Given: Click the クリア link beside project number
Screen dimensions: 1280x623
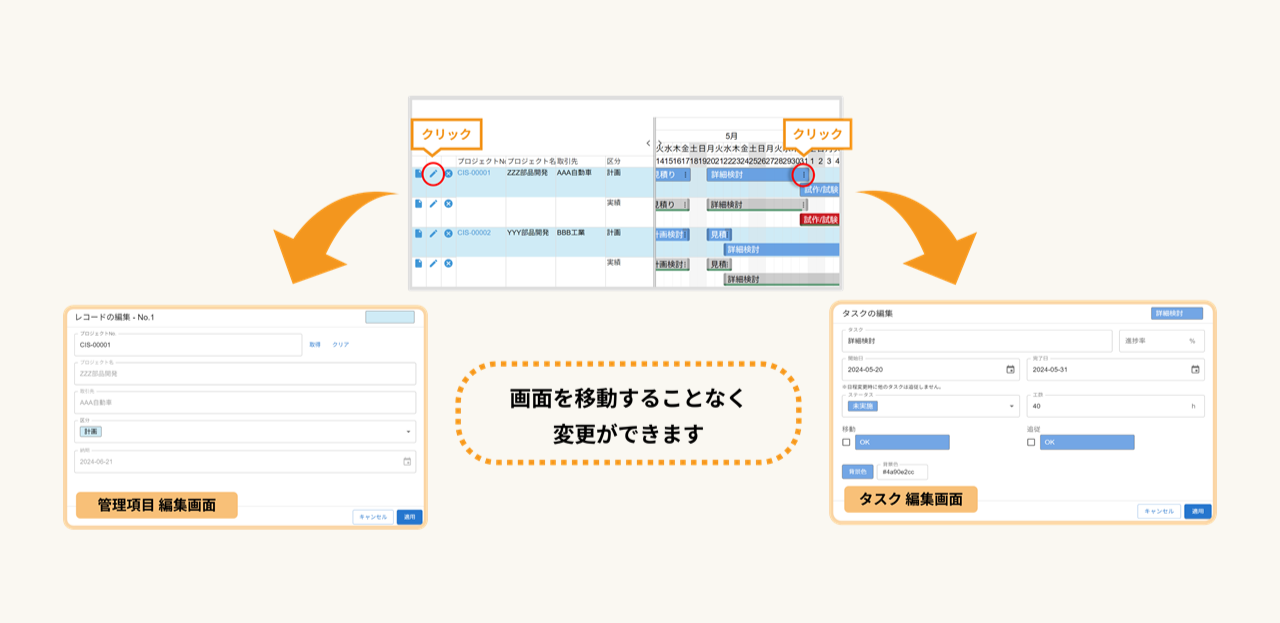Looking at the screenshot, I should click(341, 344).
